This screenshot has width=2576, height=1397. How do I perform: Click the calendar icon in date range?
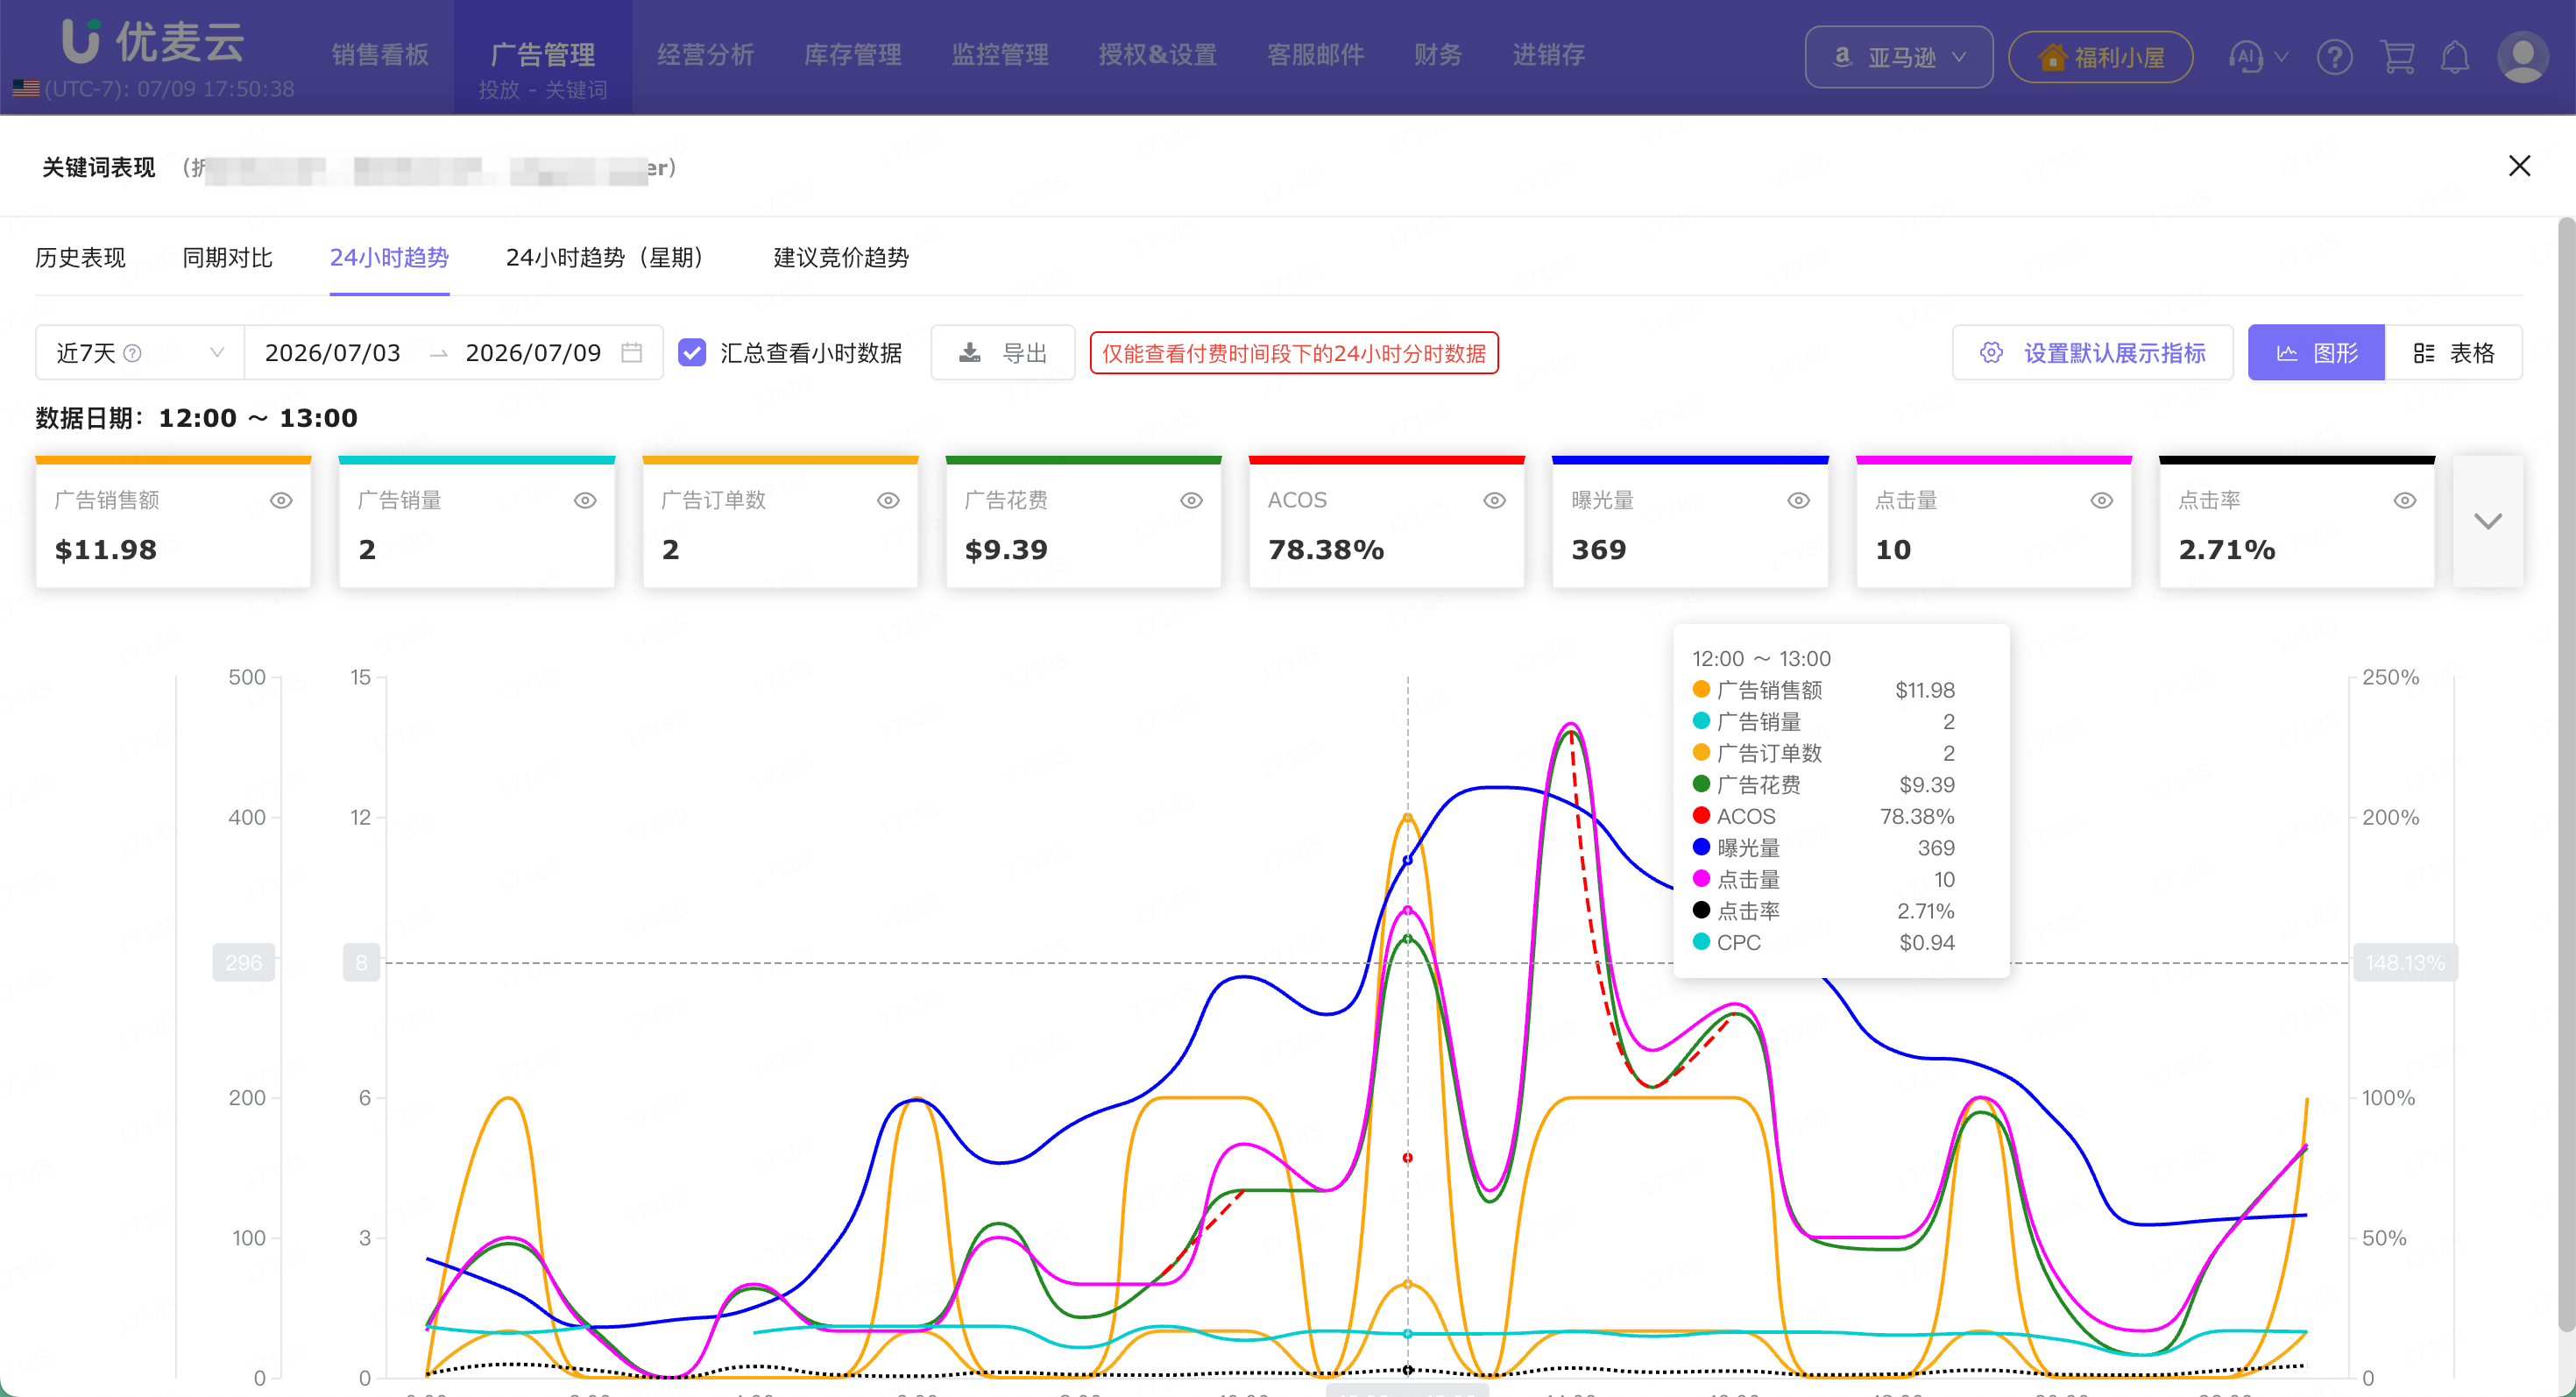tap(631, 352)
